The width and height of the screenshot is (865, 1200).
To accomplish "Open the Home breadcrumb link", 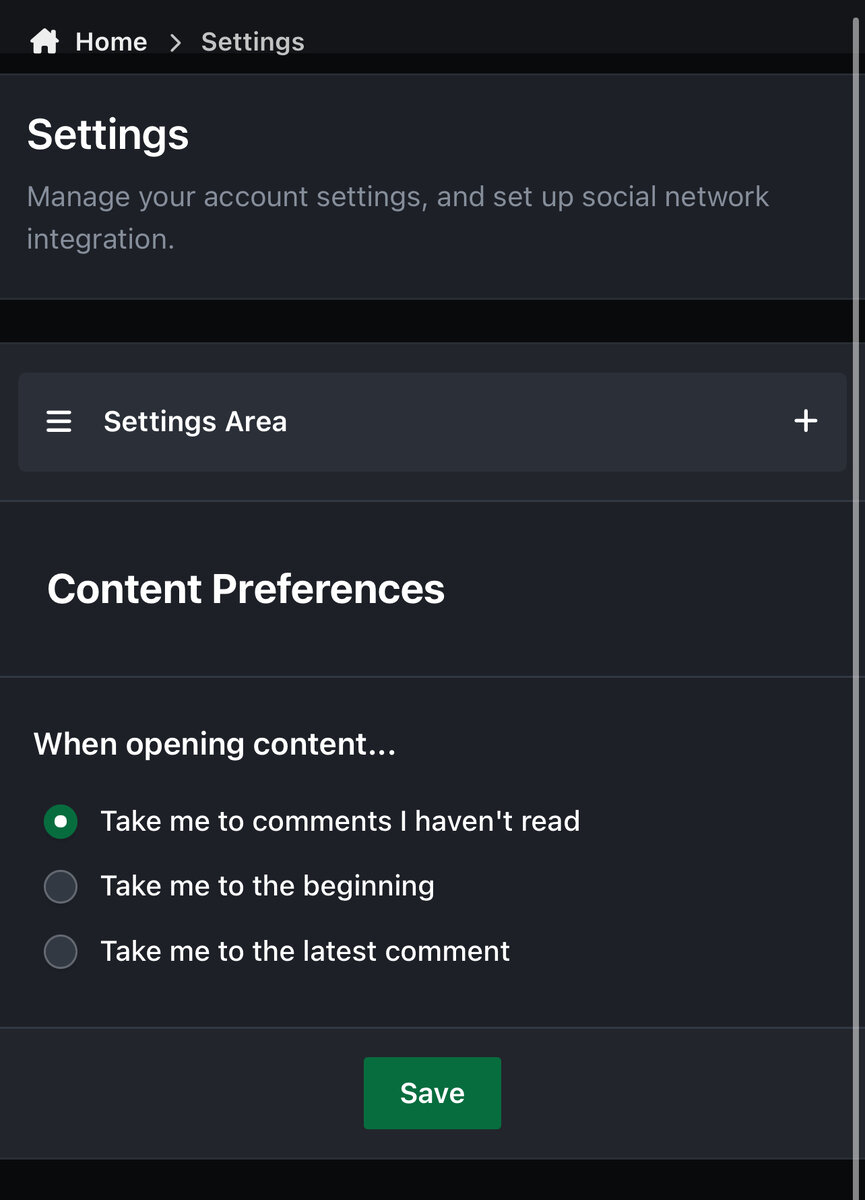I will tap(111, 42).
